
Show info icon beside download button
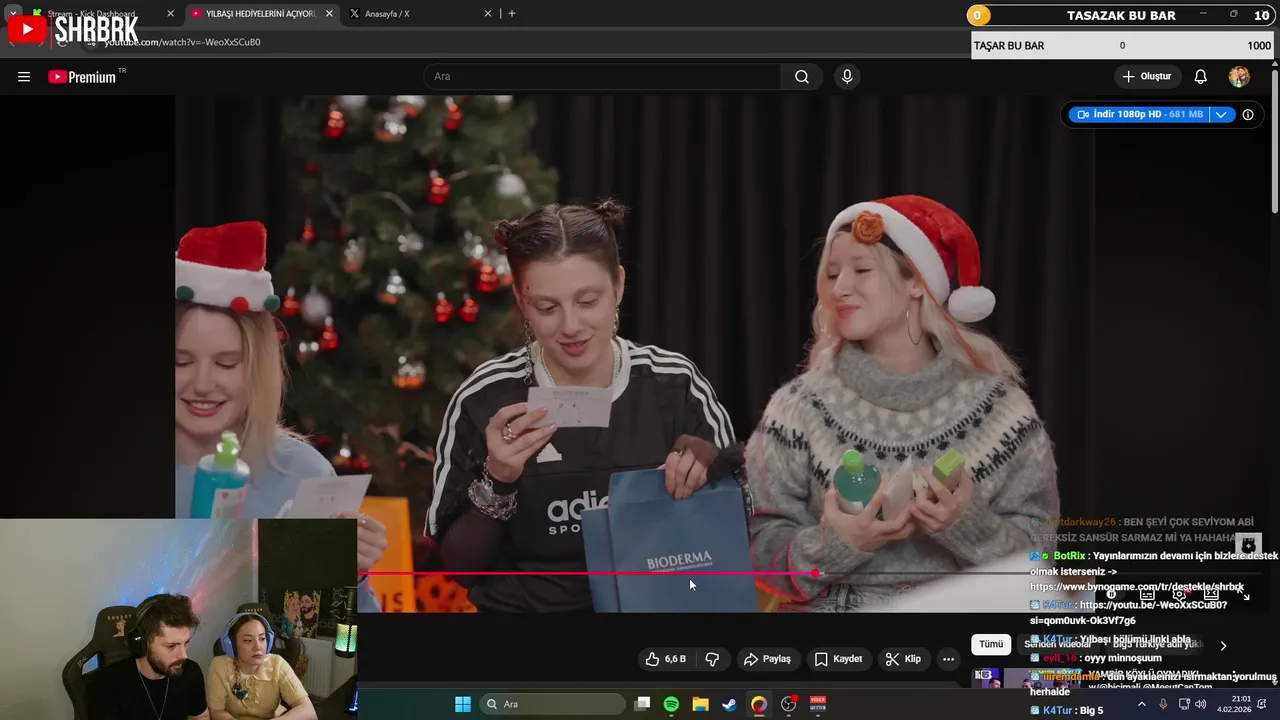1248,114
